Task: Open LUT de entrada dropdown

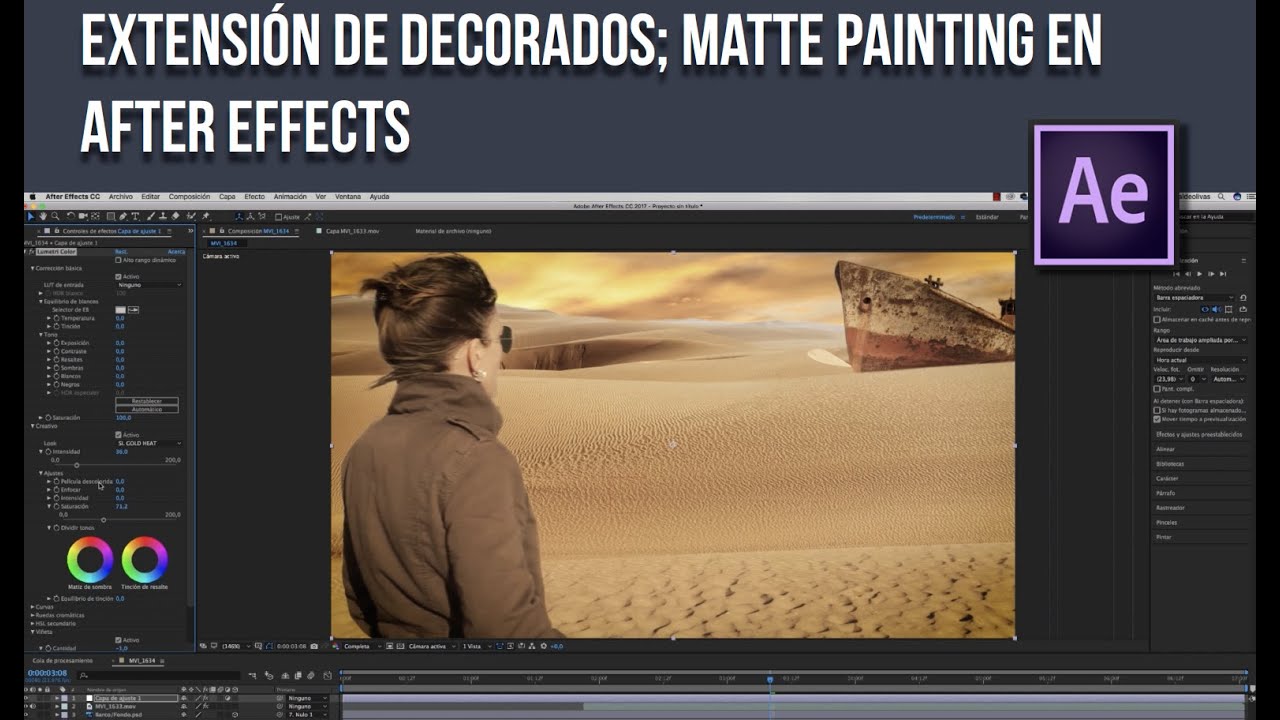Action: point(150,285)
